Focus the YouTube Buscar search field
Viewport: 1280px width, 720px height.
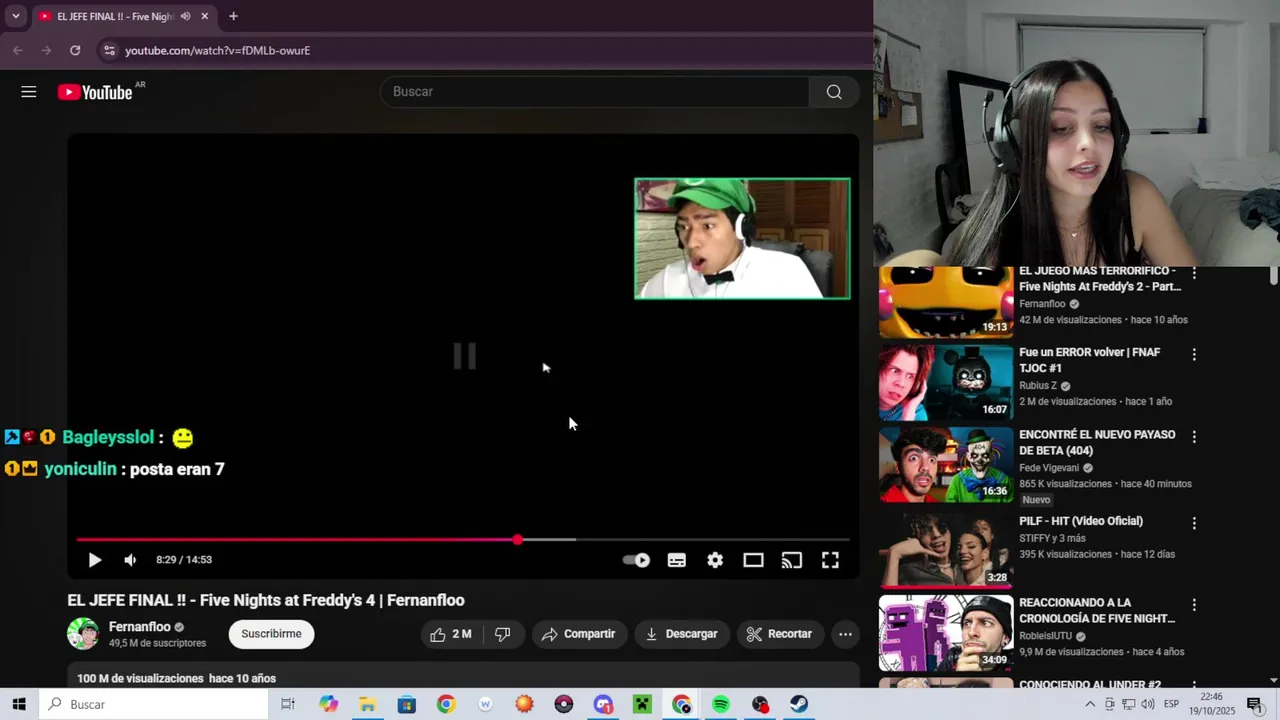(x=594, y=92)
